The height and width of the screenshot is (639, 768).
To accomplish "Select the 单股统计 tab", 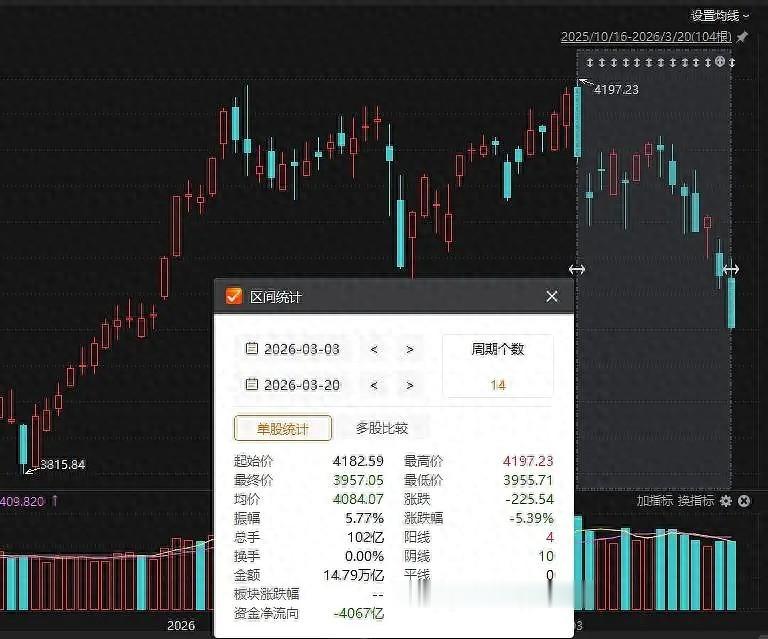I will click(283, 428).
